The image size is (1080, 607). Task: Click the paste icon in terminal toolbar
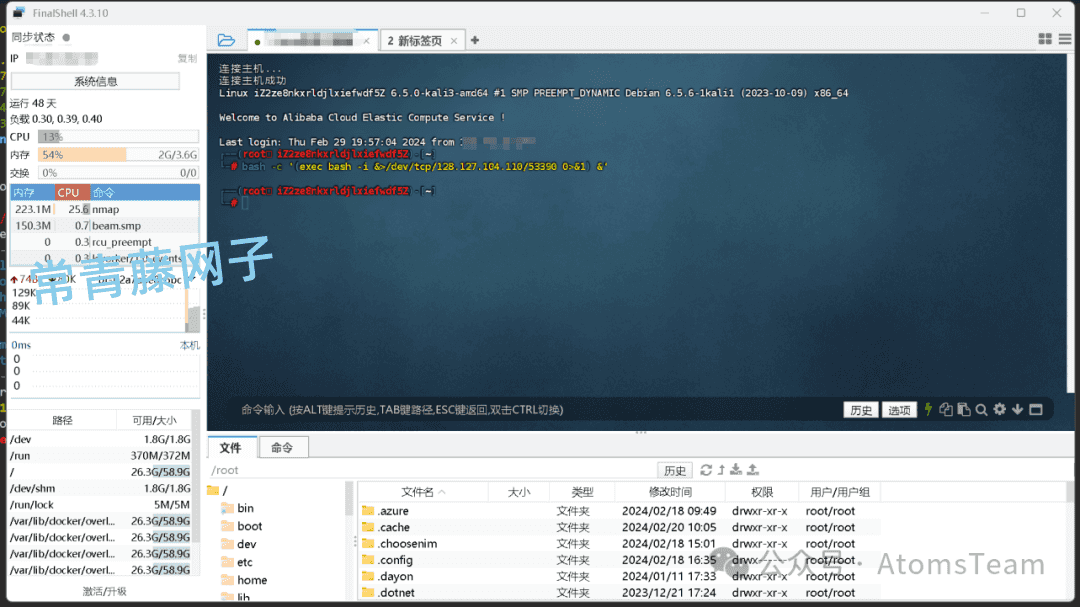coord(964,410)
